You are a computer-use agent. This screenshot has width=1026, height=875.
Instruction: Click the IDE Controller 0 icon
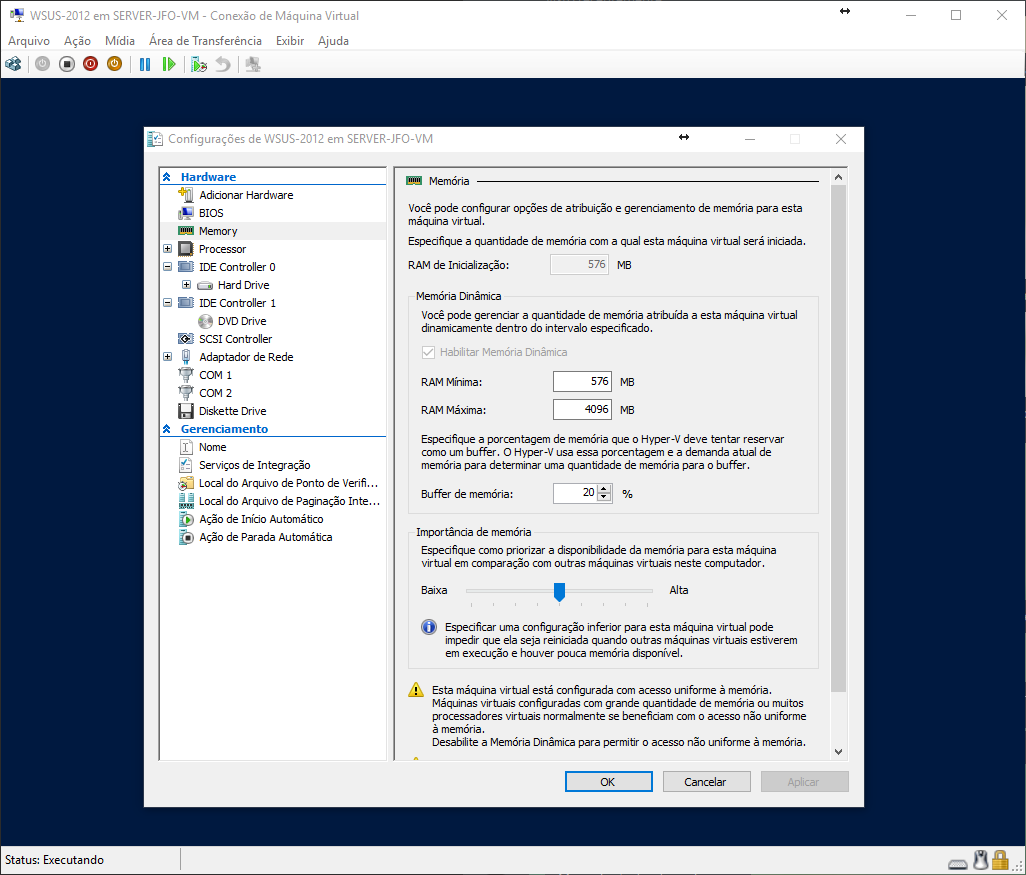[186, 267]
